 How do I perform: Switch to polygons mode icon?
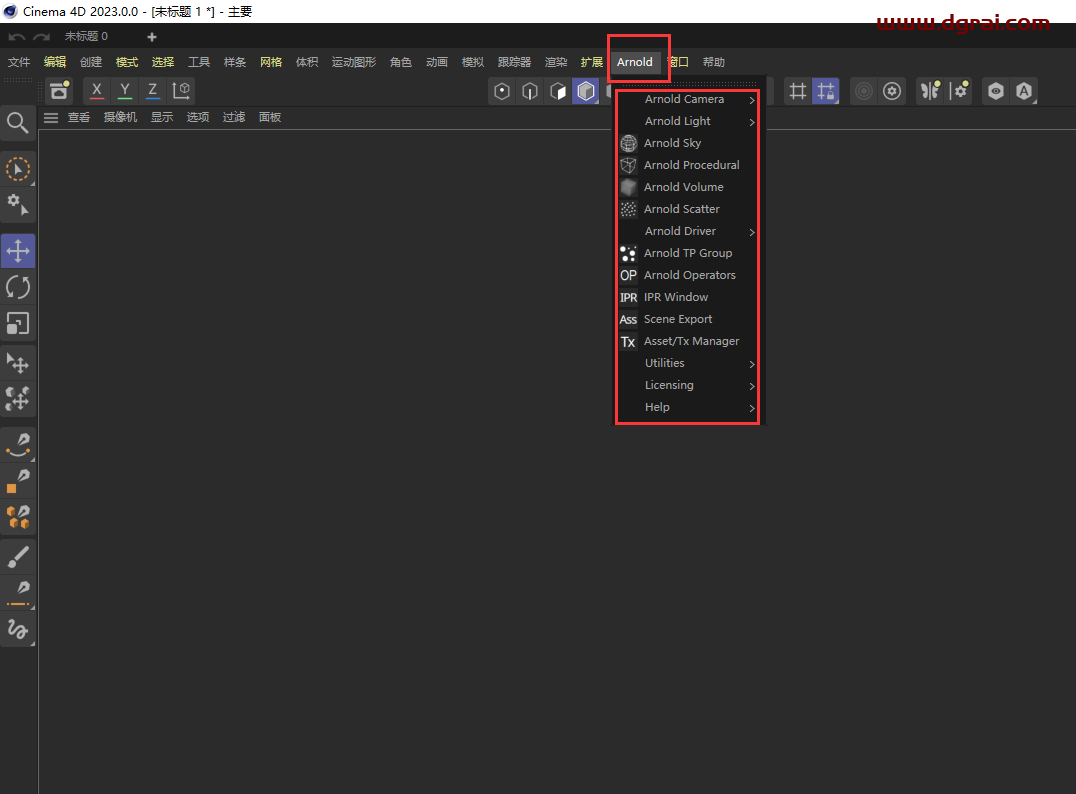point(558,91)
